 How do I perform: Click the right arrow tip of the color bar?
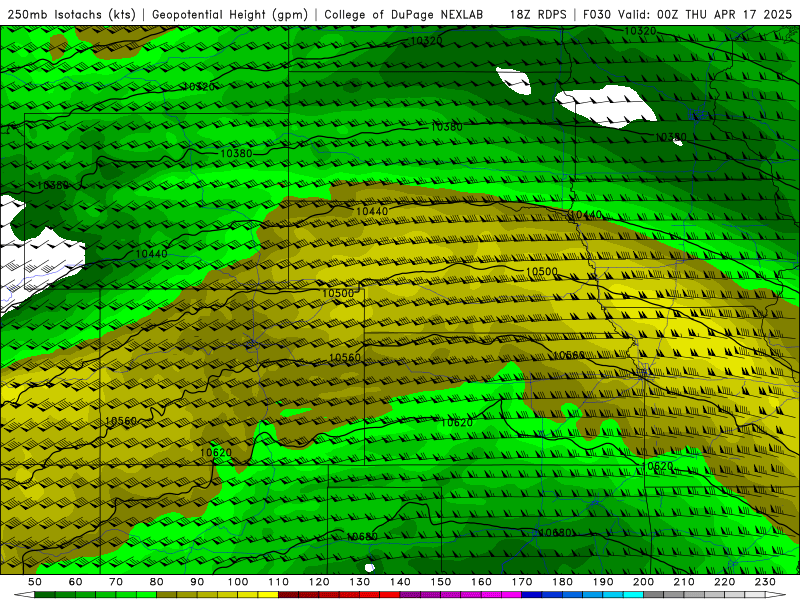[x=776, y=595]
